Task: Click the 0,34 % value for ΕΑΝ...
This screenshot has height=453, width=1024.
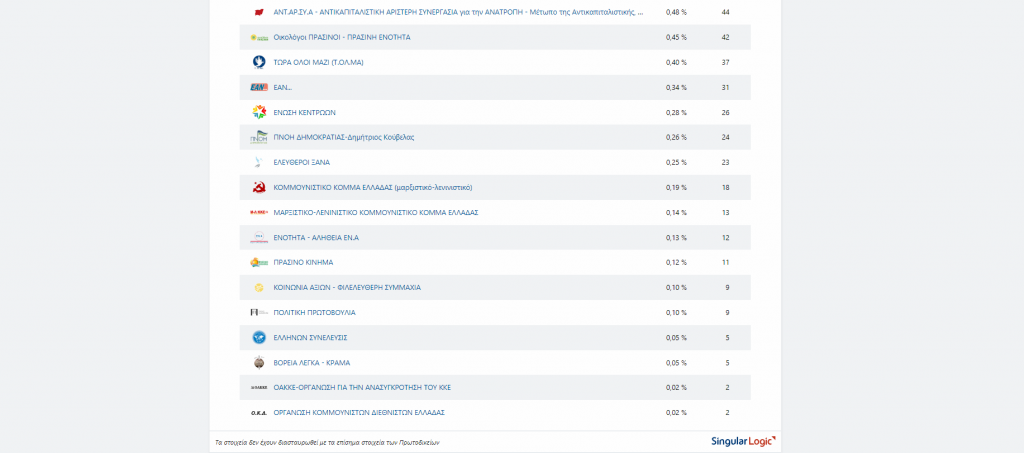Action: [676, 87]
